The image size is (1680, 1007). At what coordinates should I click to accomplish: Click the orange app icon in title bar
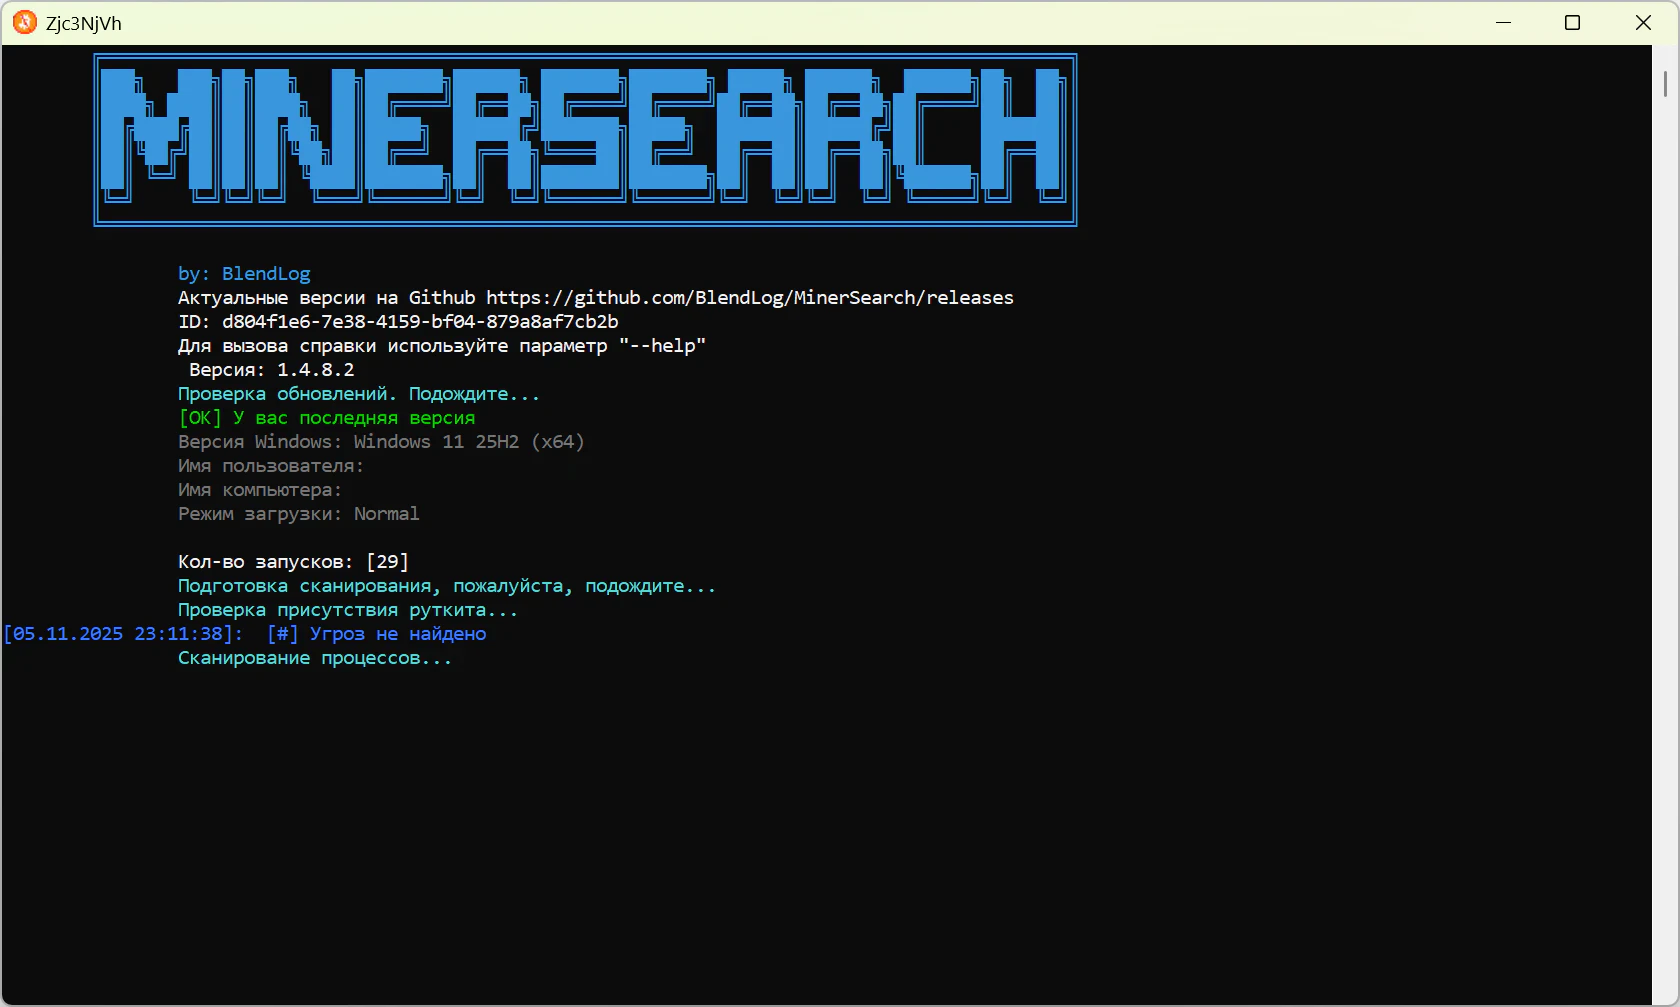[24, 22]
